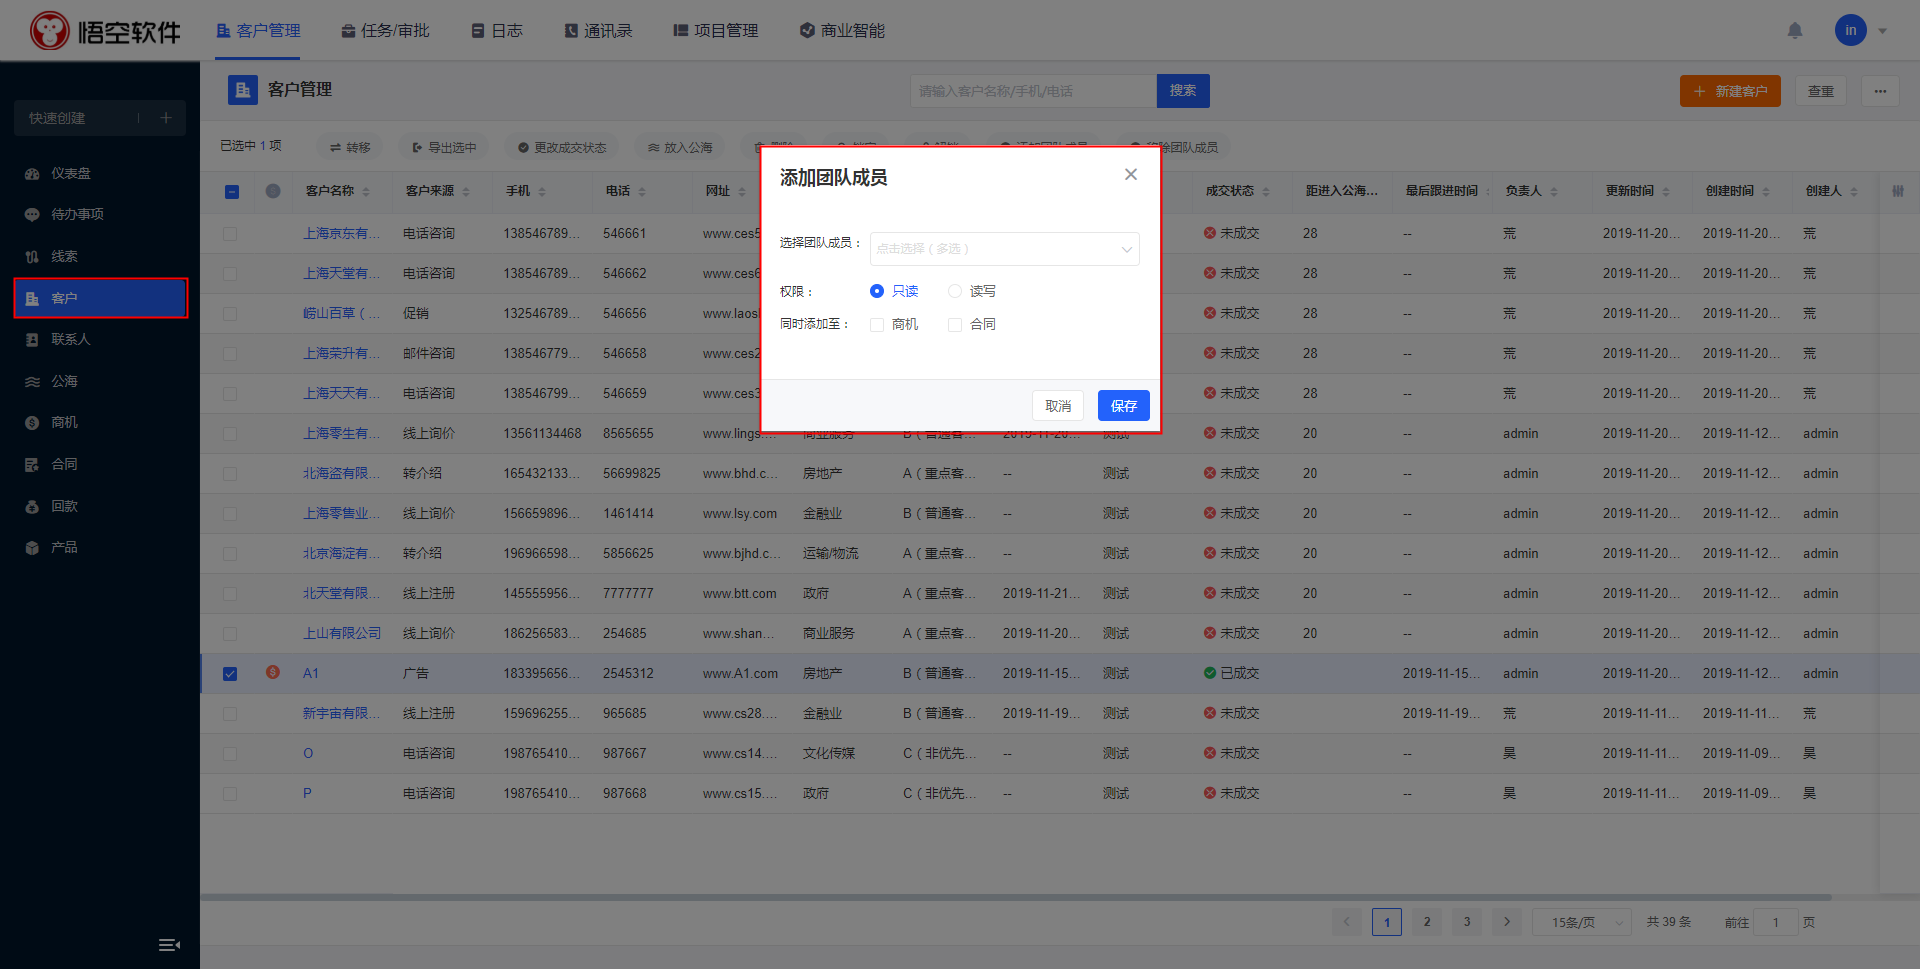The height and width of the screenshot is (969, 1920).
Task: Click the quick create 快速创建 plus icon
Action: pos(166,118)
